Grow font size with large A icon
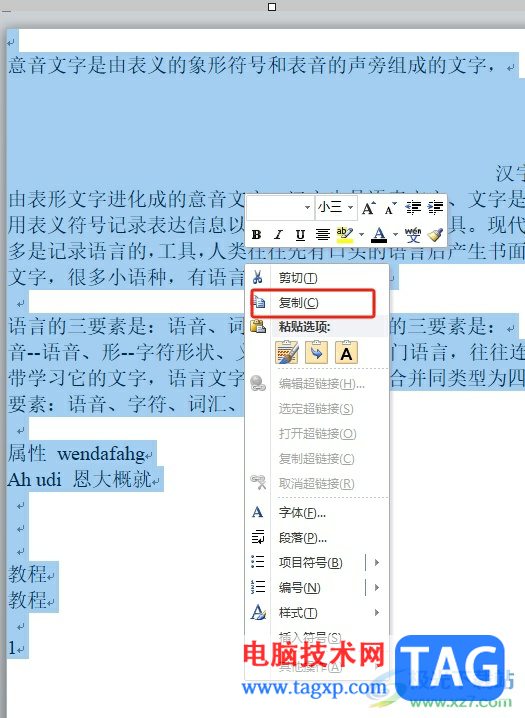 tap(368, 209)
